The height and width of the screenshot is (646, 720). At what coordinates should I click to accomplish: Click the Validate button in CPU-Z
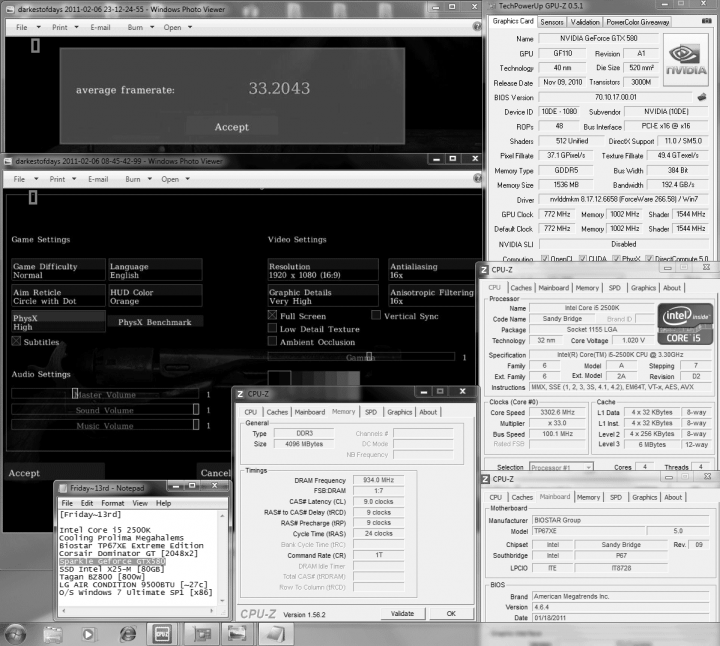point(402,613)
